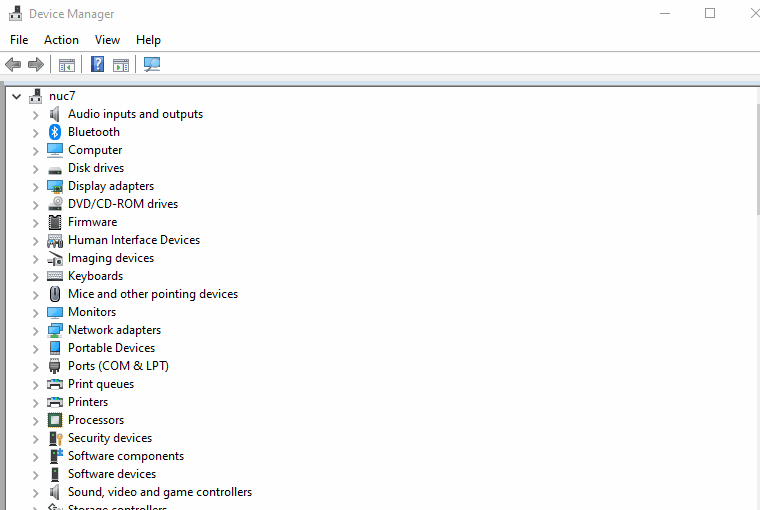760x510 pixels.
Task: Select the Imaging devices camera icon
Action: coord(55,259)
